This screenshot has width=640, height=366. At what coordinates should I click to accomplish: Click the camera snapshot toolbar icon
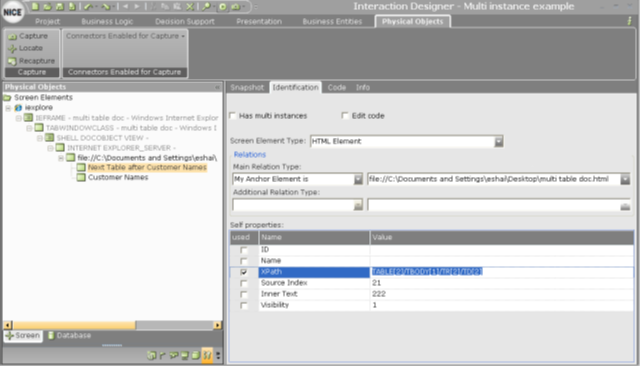pyautogui.click(x=236, y=7)
